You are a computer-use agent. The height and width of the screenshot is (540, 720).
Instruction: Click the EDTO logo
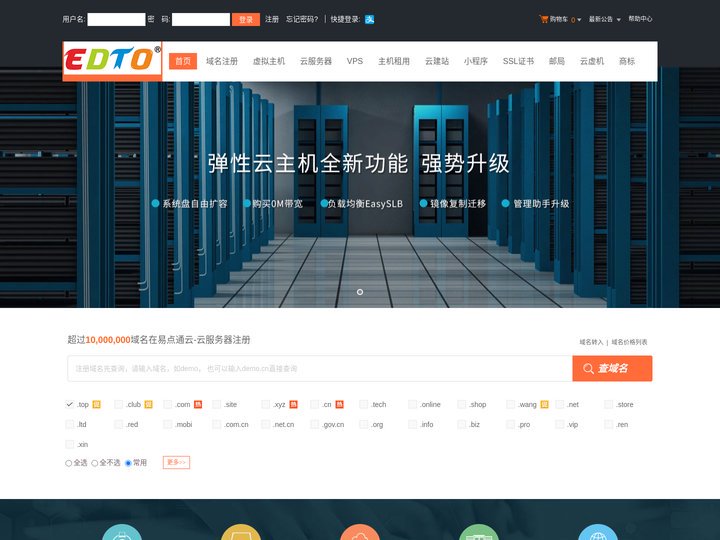click(112, 61)
